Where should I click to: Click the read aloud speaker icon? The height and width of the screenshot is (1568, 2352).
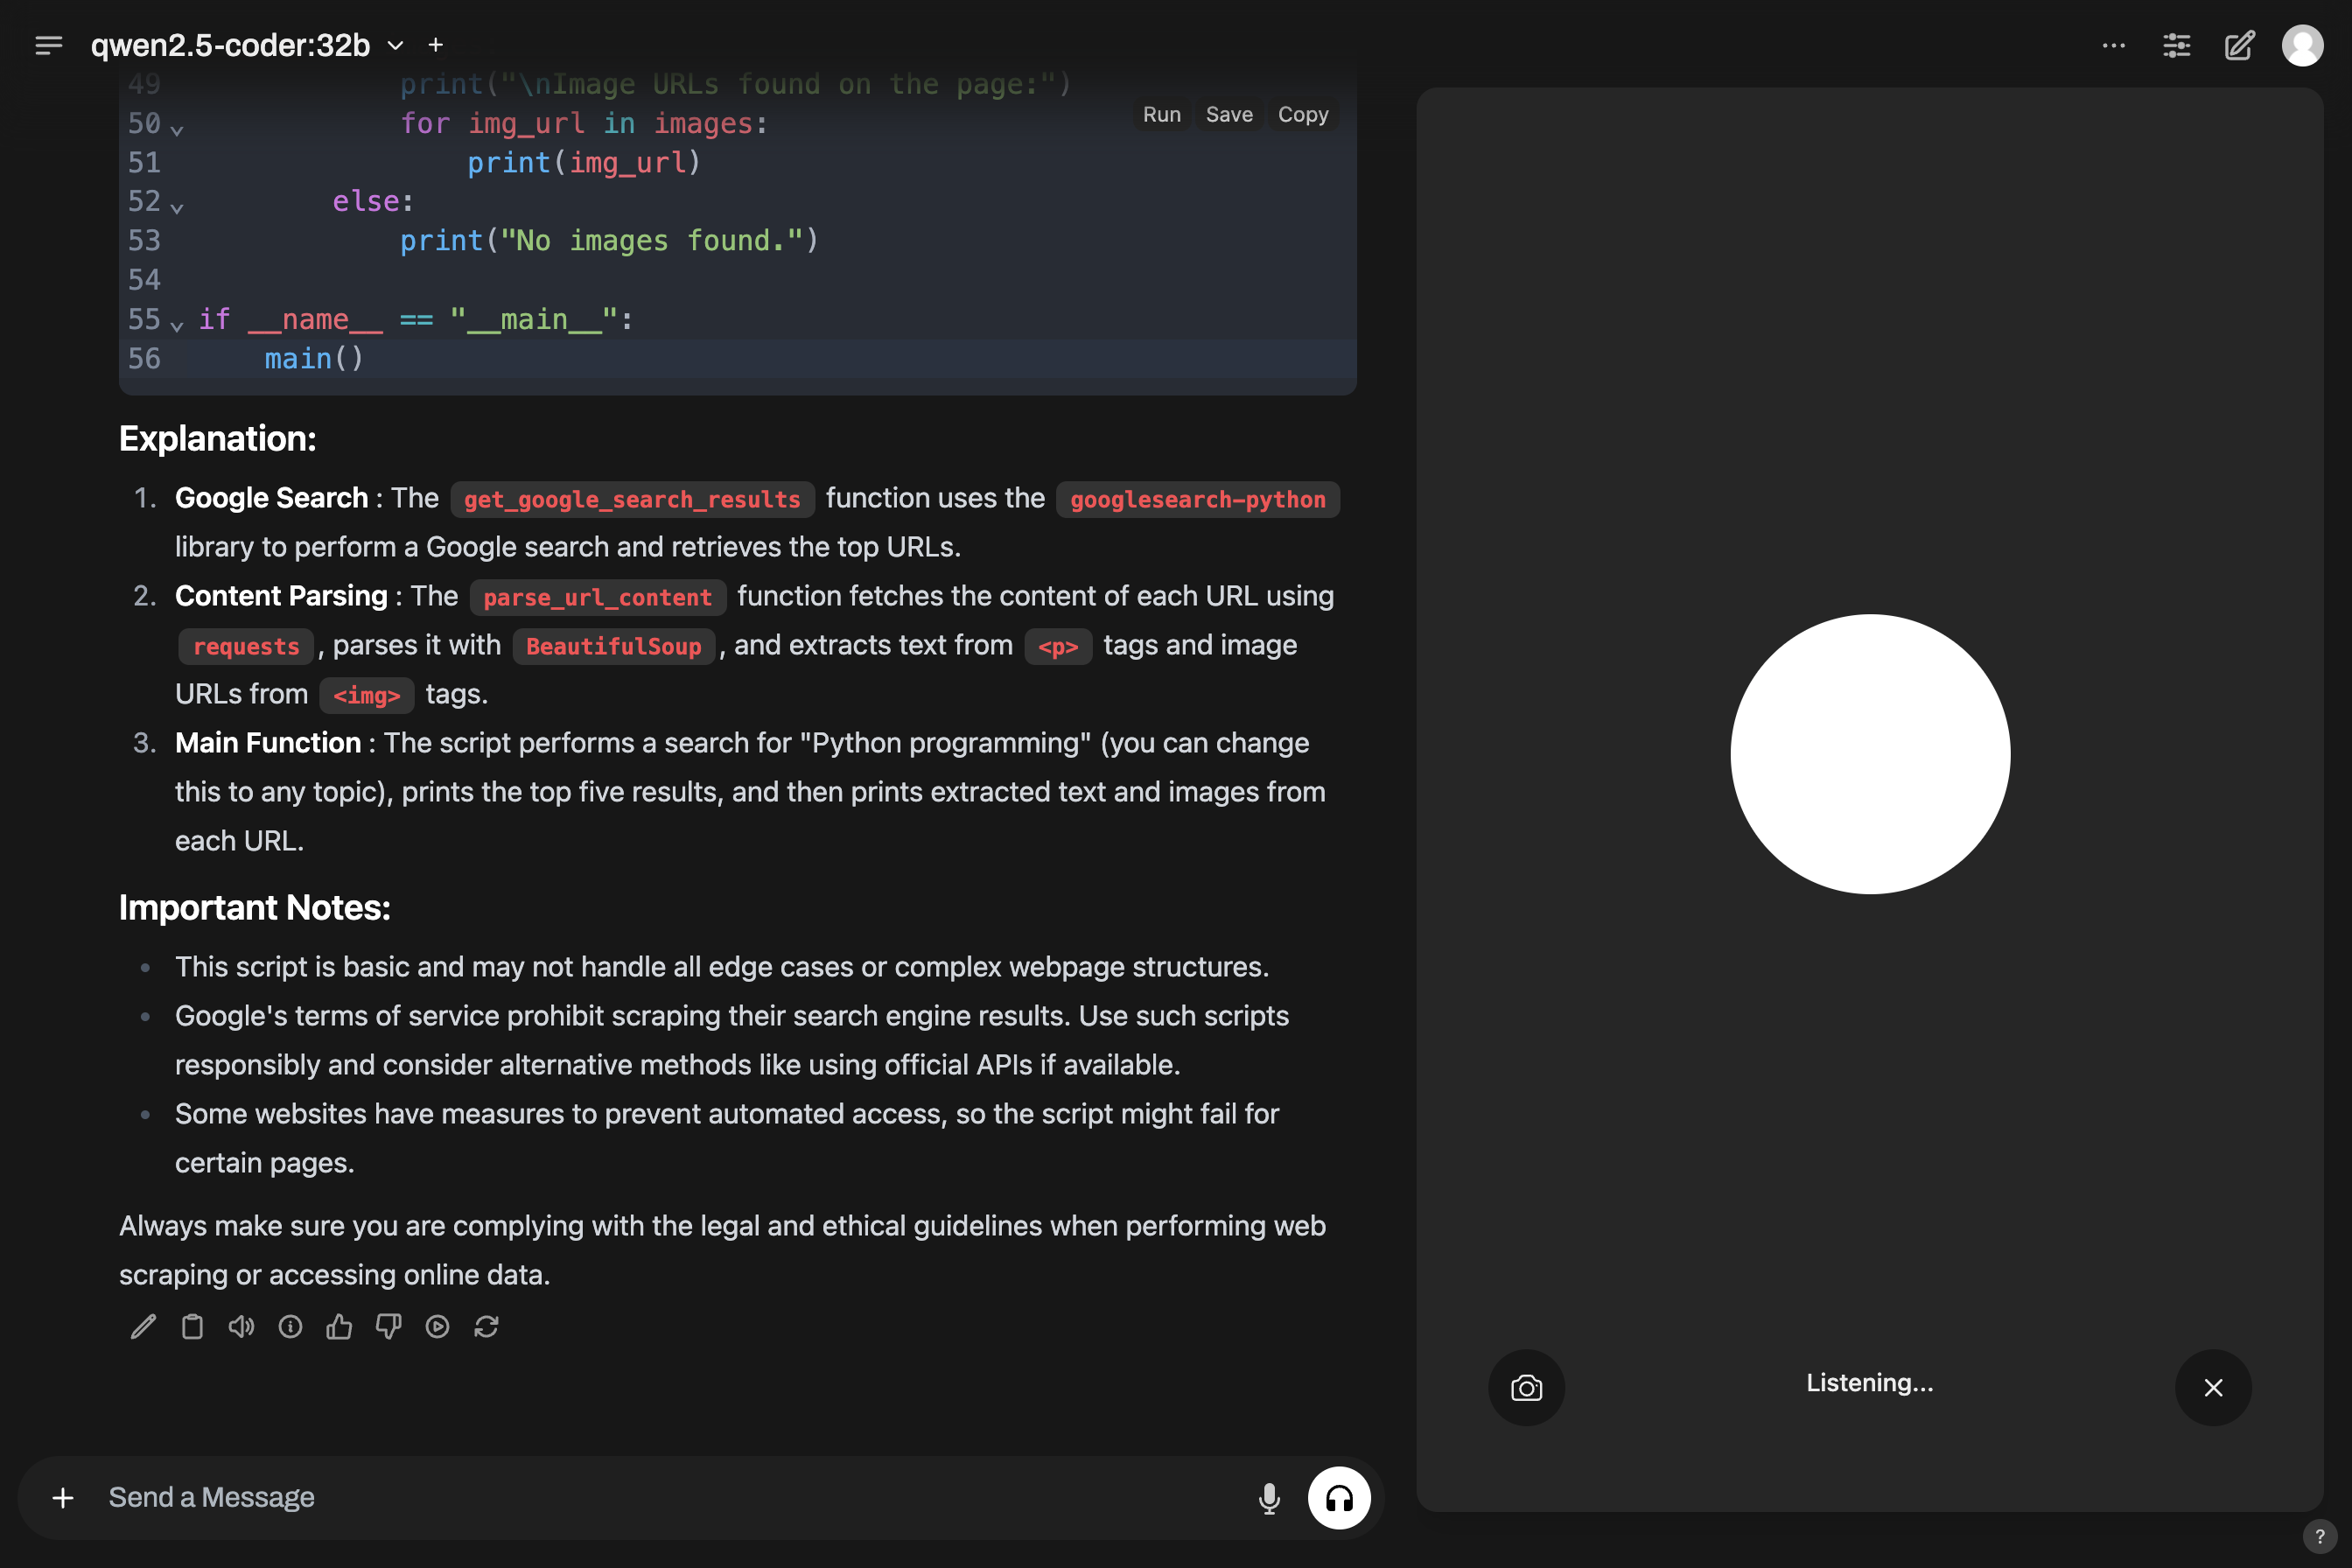click(241, 1326)
